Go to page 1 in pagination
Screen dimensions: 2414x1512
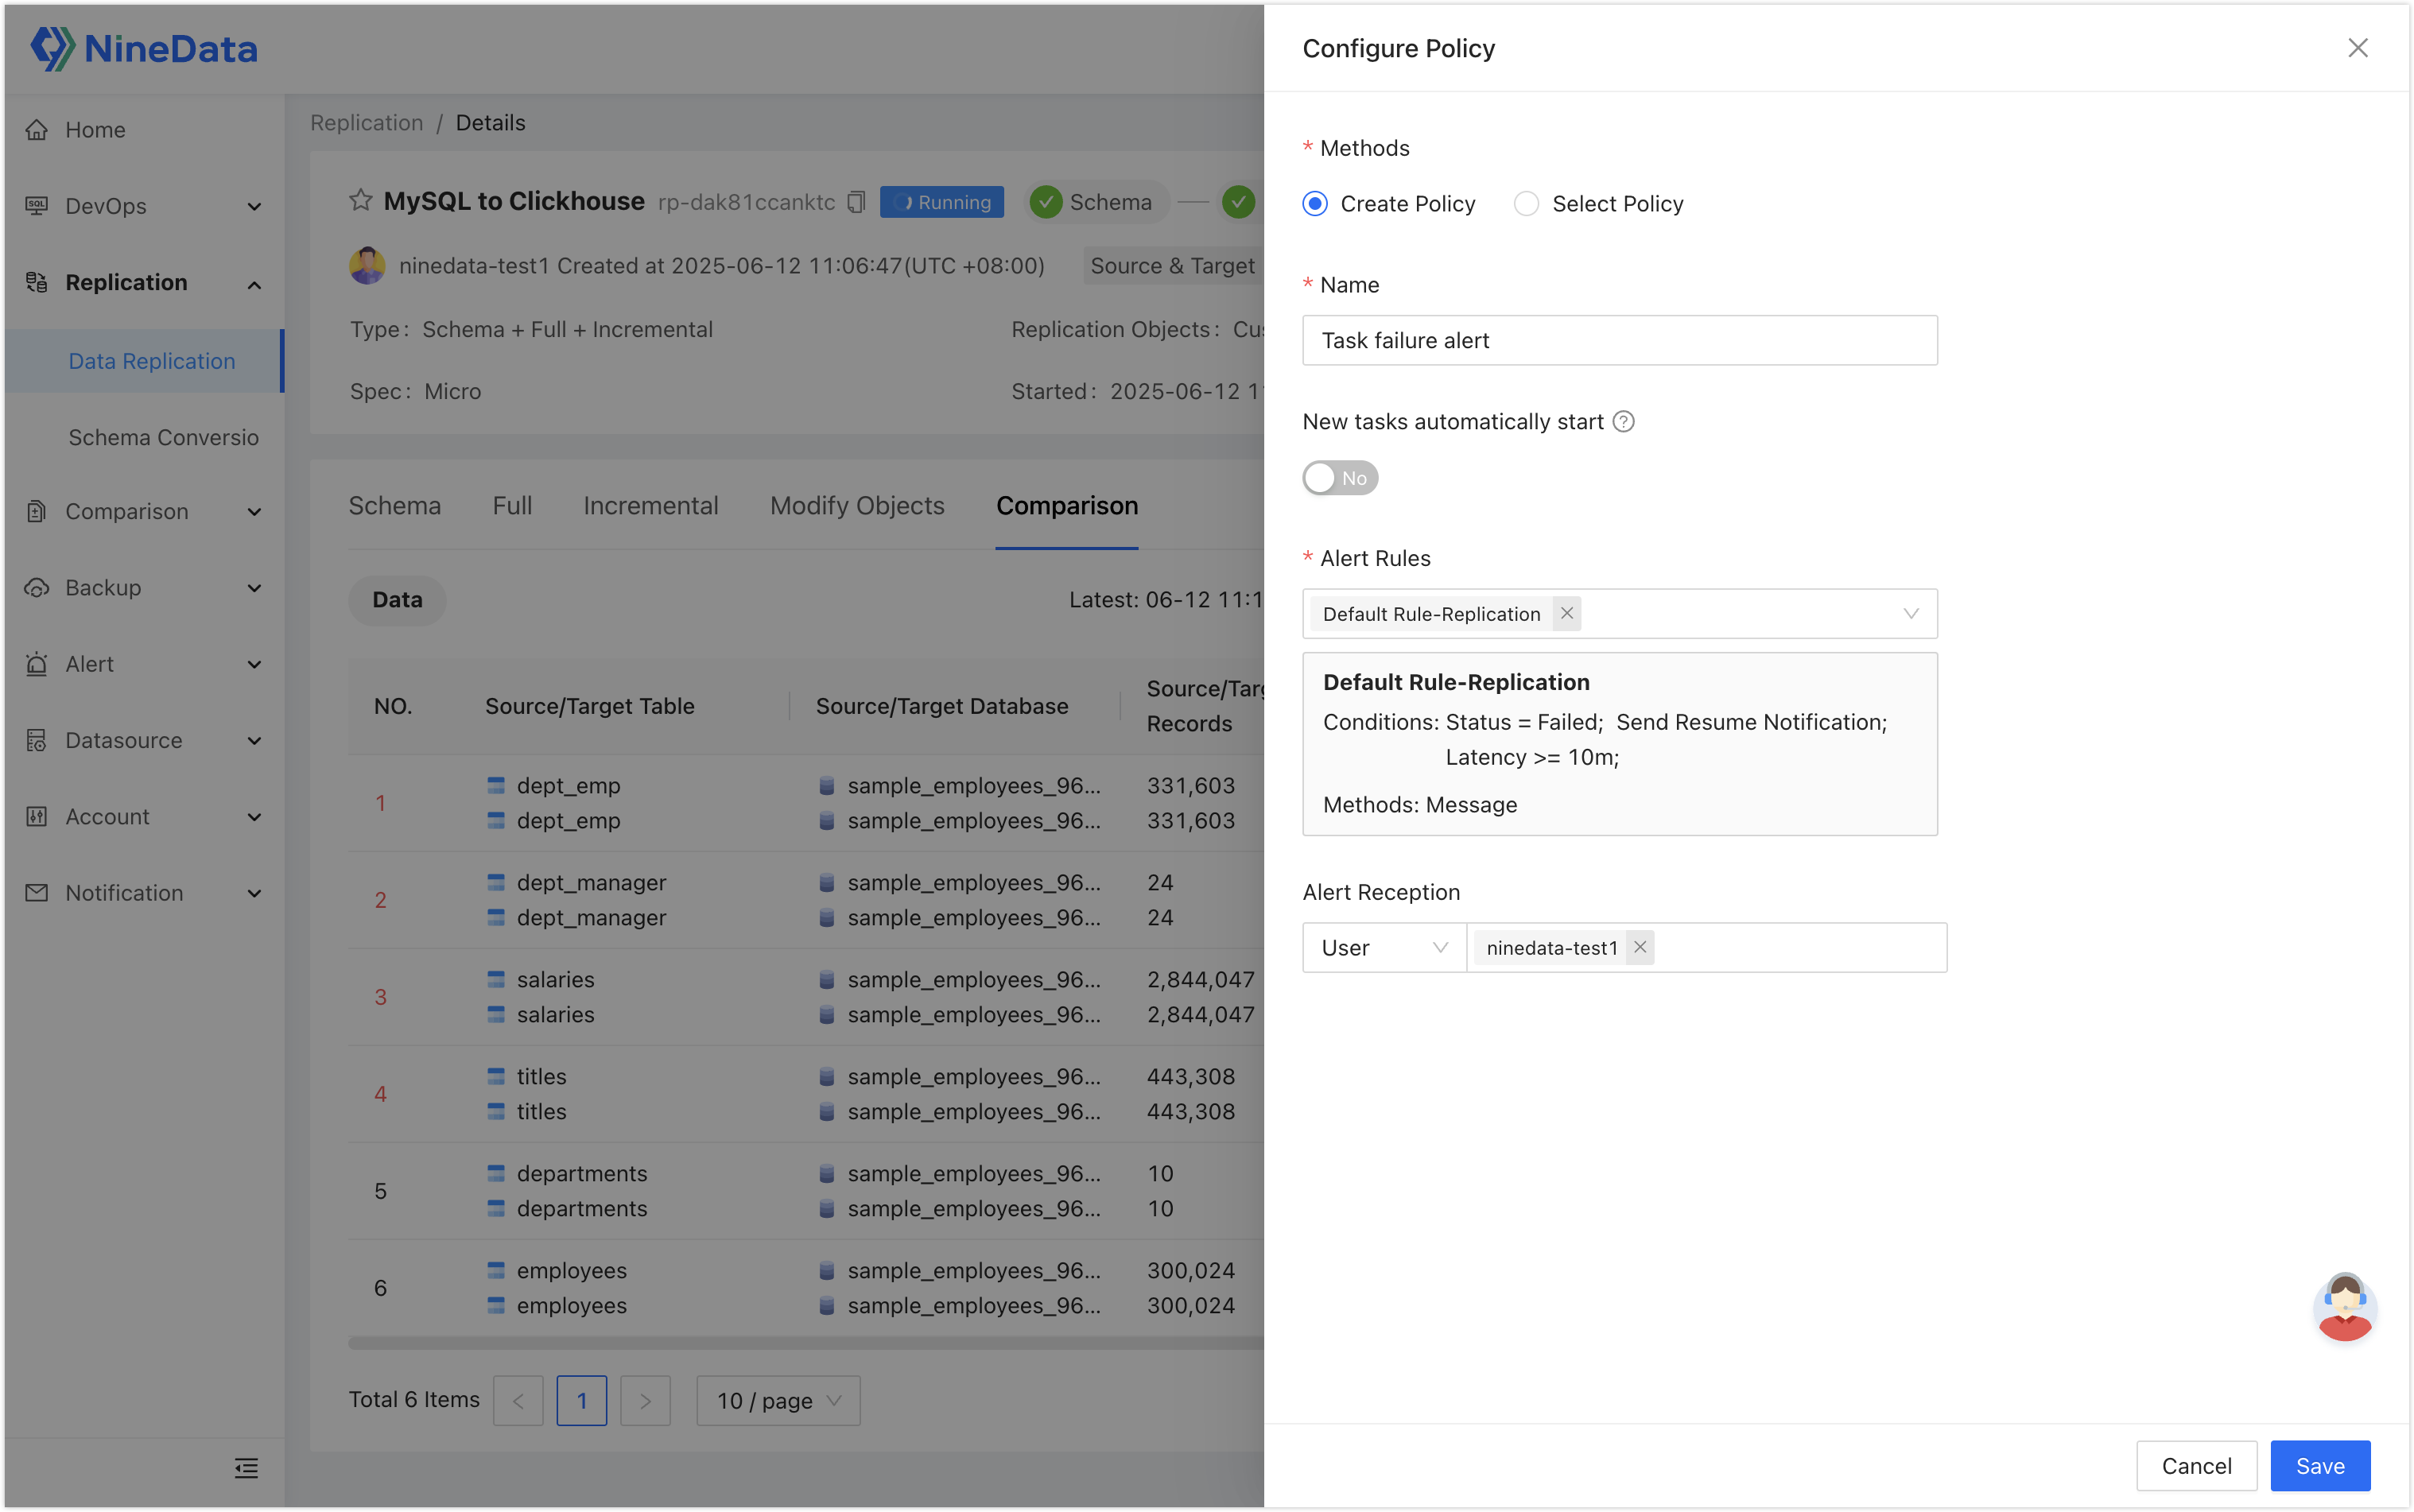click(581, 1401)
